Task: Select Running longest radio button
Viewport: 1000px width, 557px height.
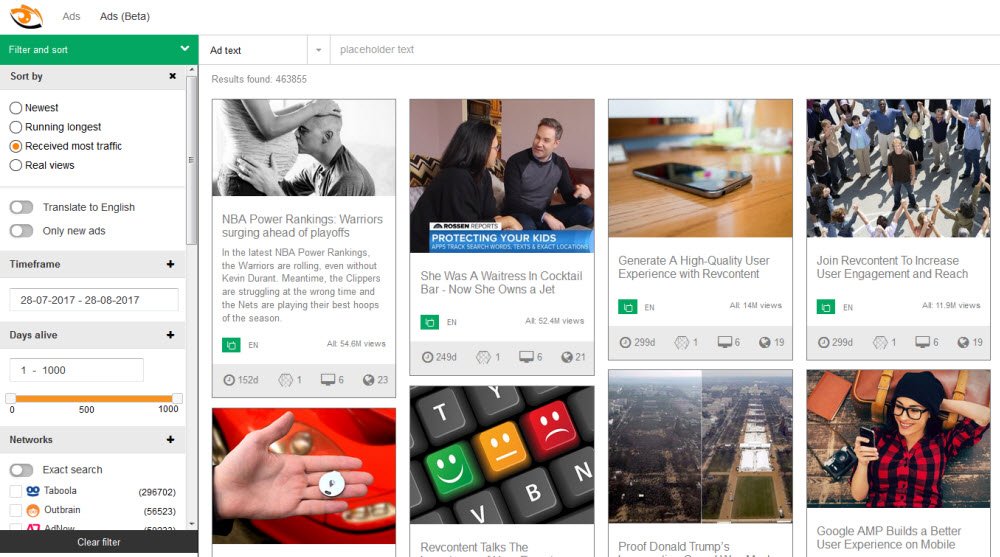Action: (16, 127)
